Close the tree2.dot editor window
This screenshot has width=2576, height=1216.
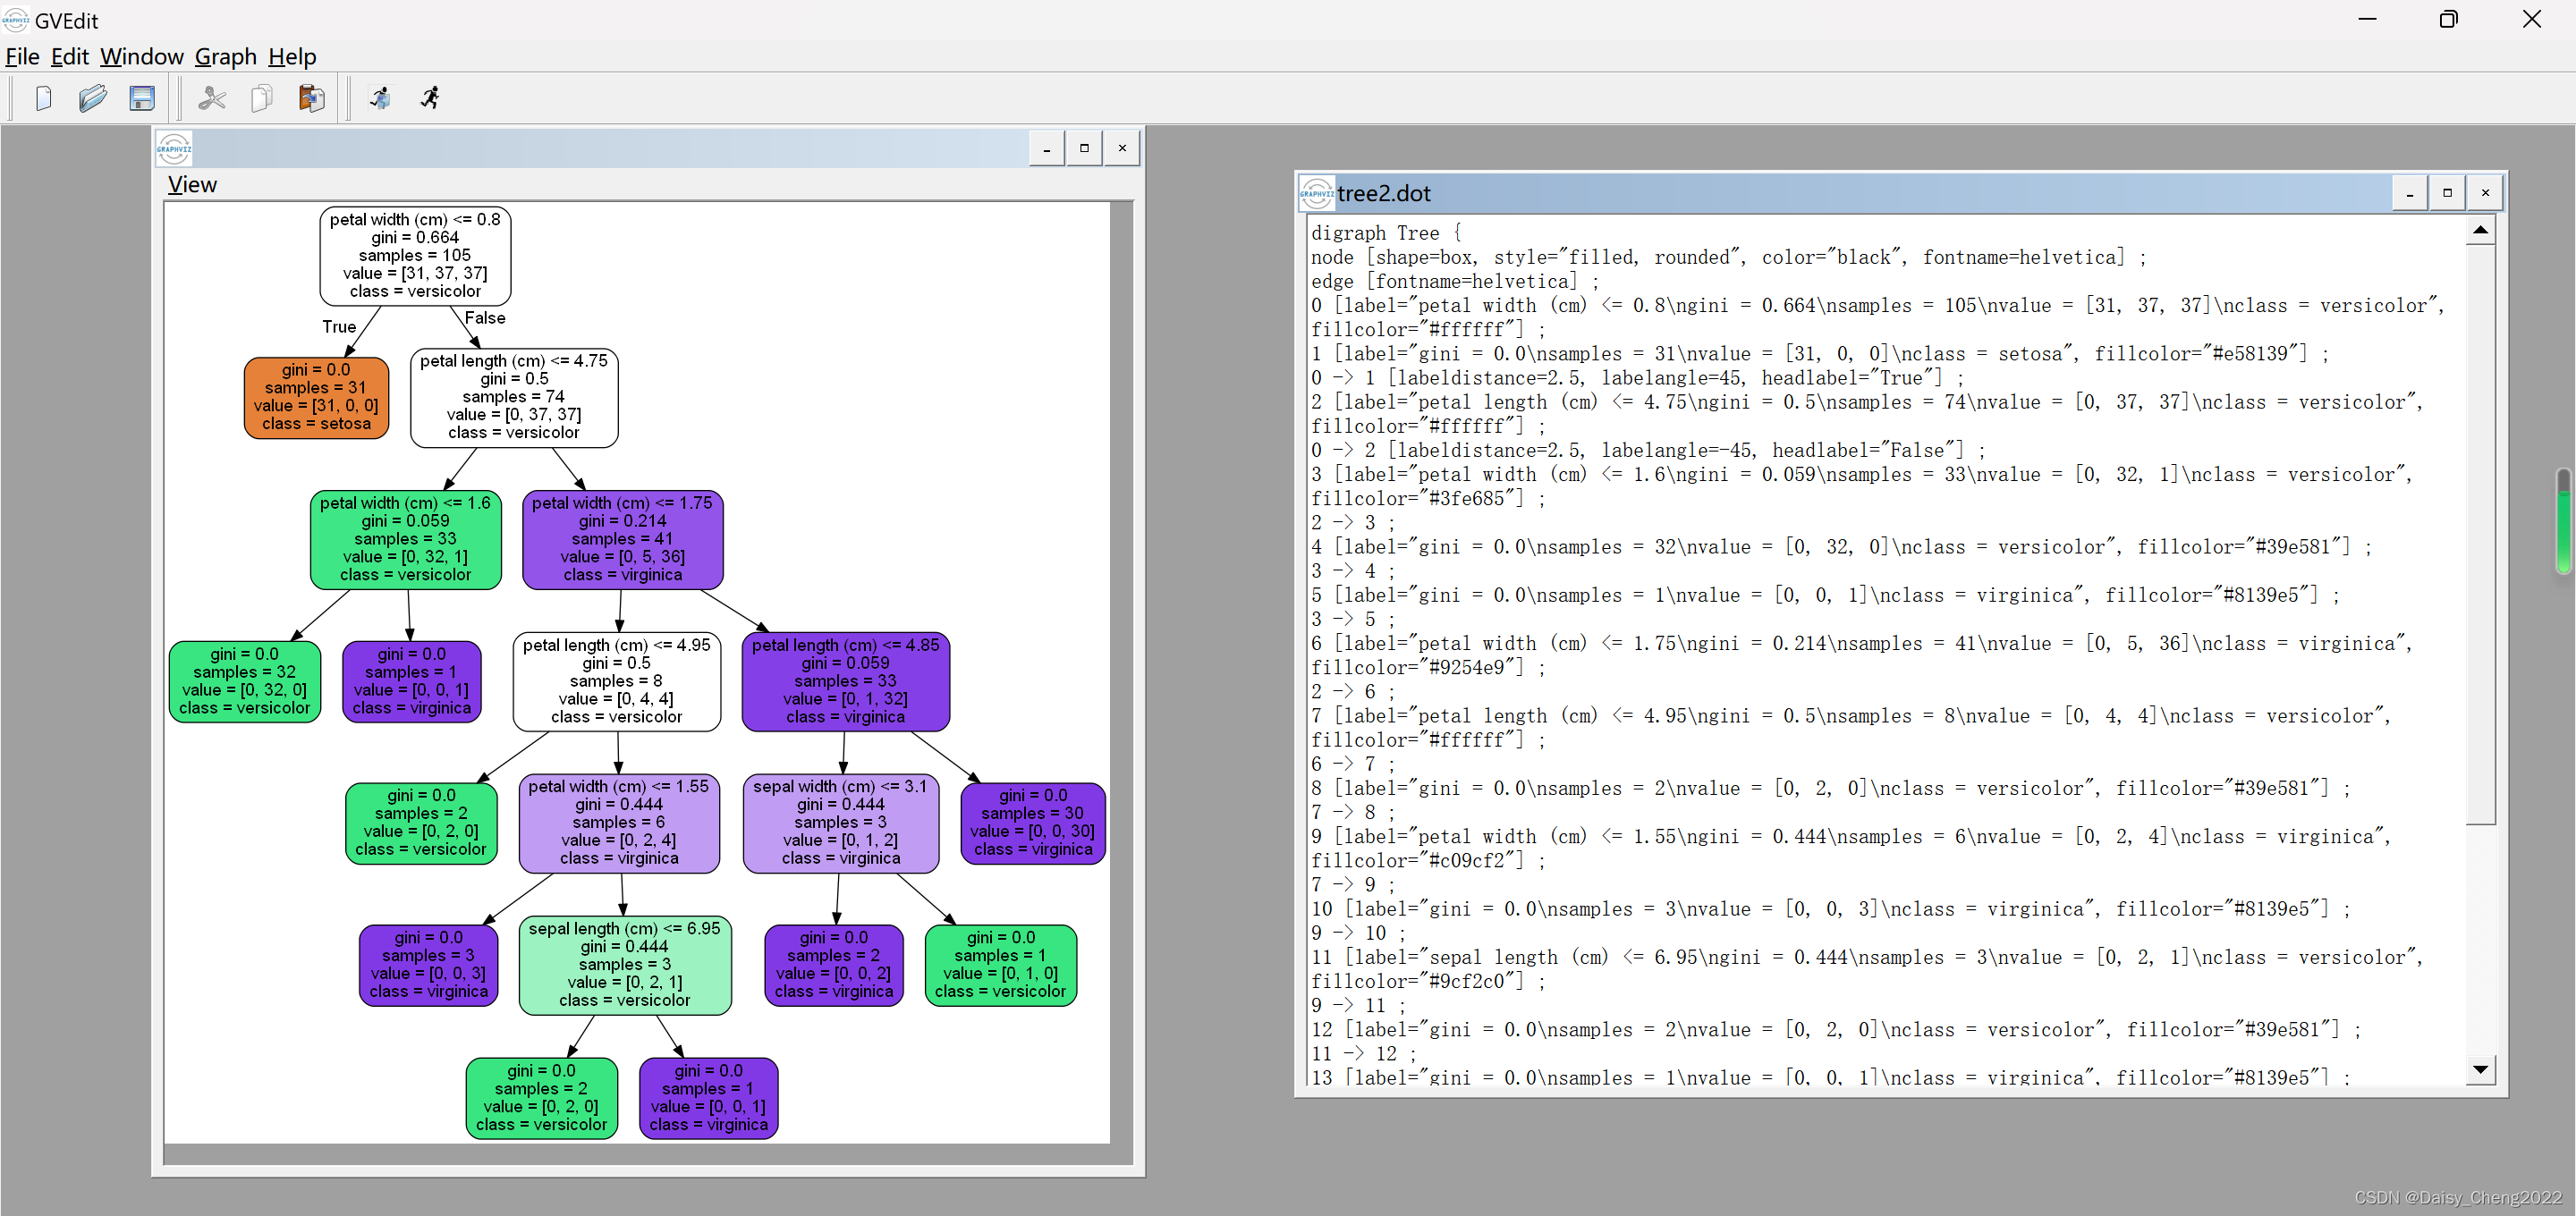pyautogui.click(x=2485, y=193)
